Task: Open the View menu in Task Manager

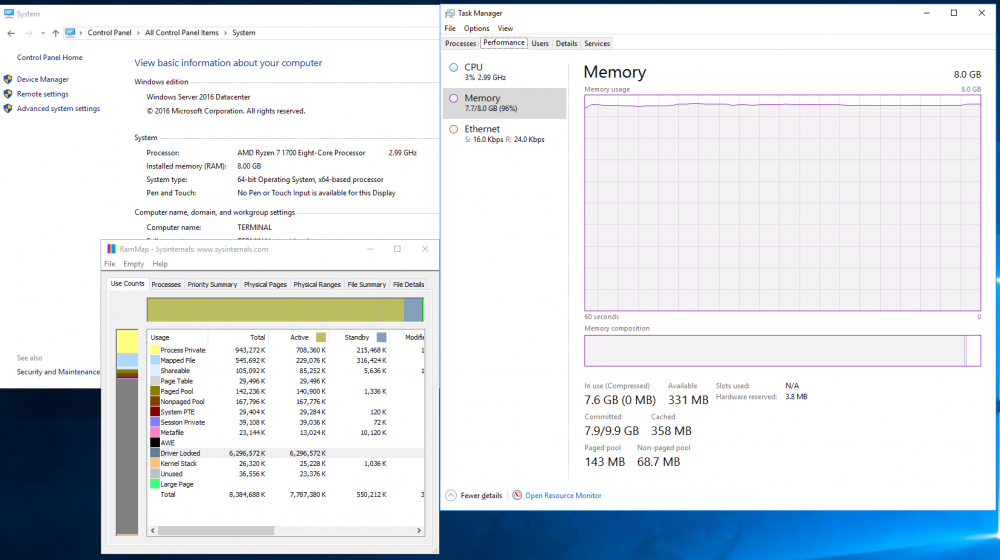Action: tap(505, 29)
